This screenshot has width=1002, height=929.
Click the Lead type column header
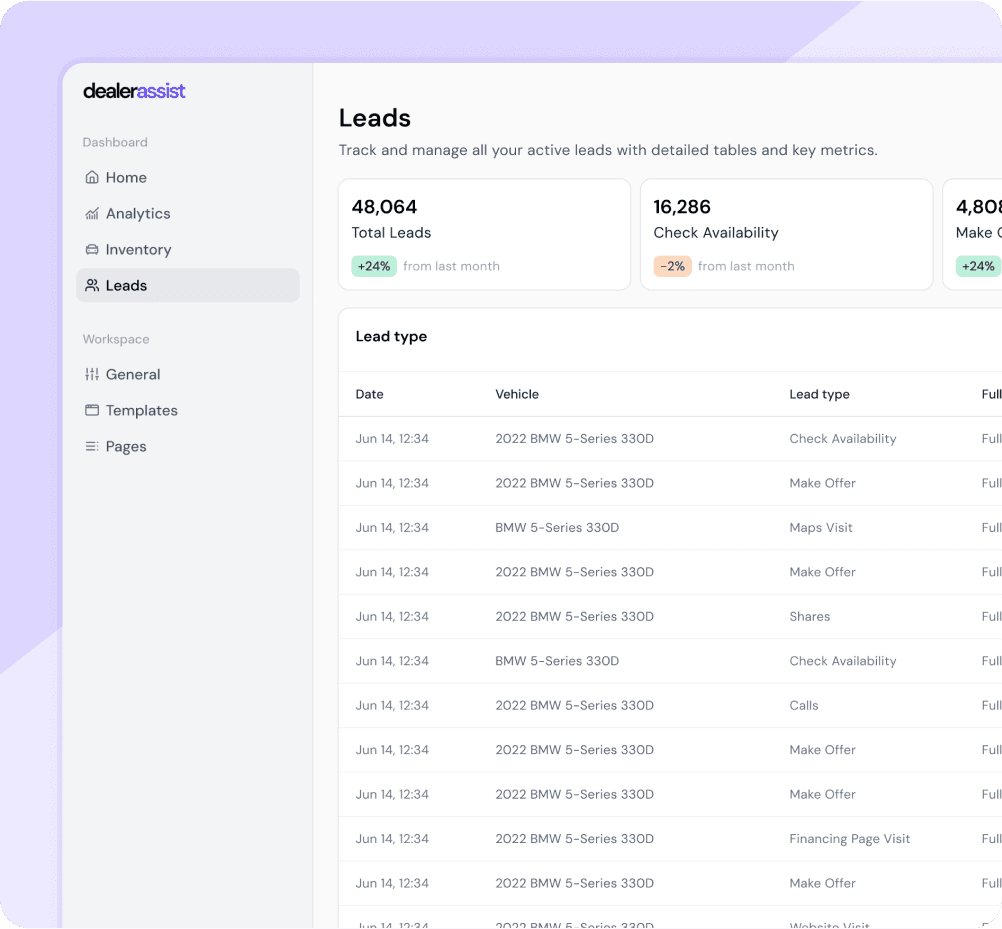[819, 394]
